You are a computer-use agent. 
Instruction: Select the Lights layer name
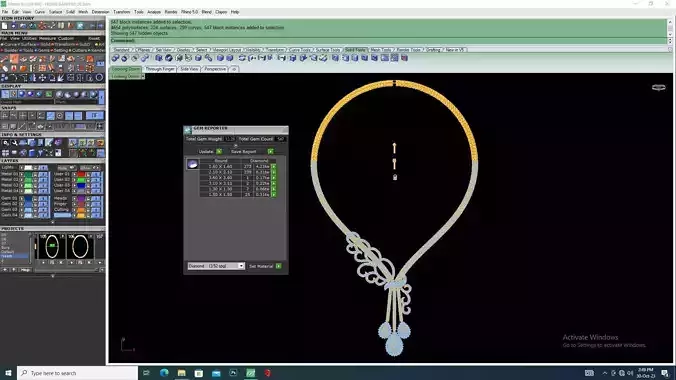(x=8, y=167)
